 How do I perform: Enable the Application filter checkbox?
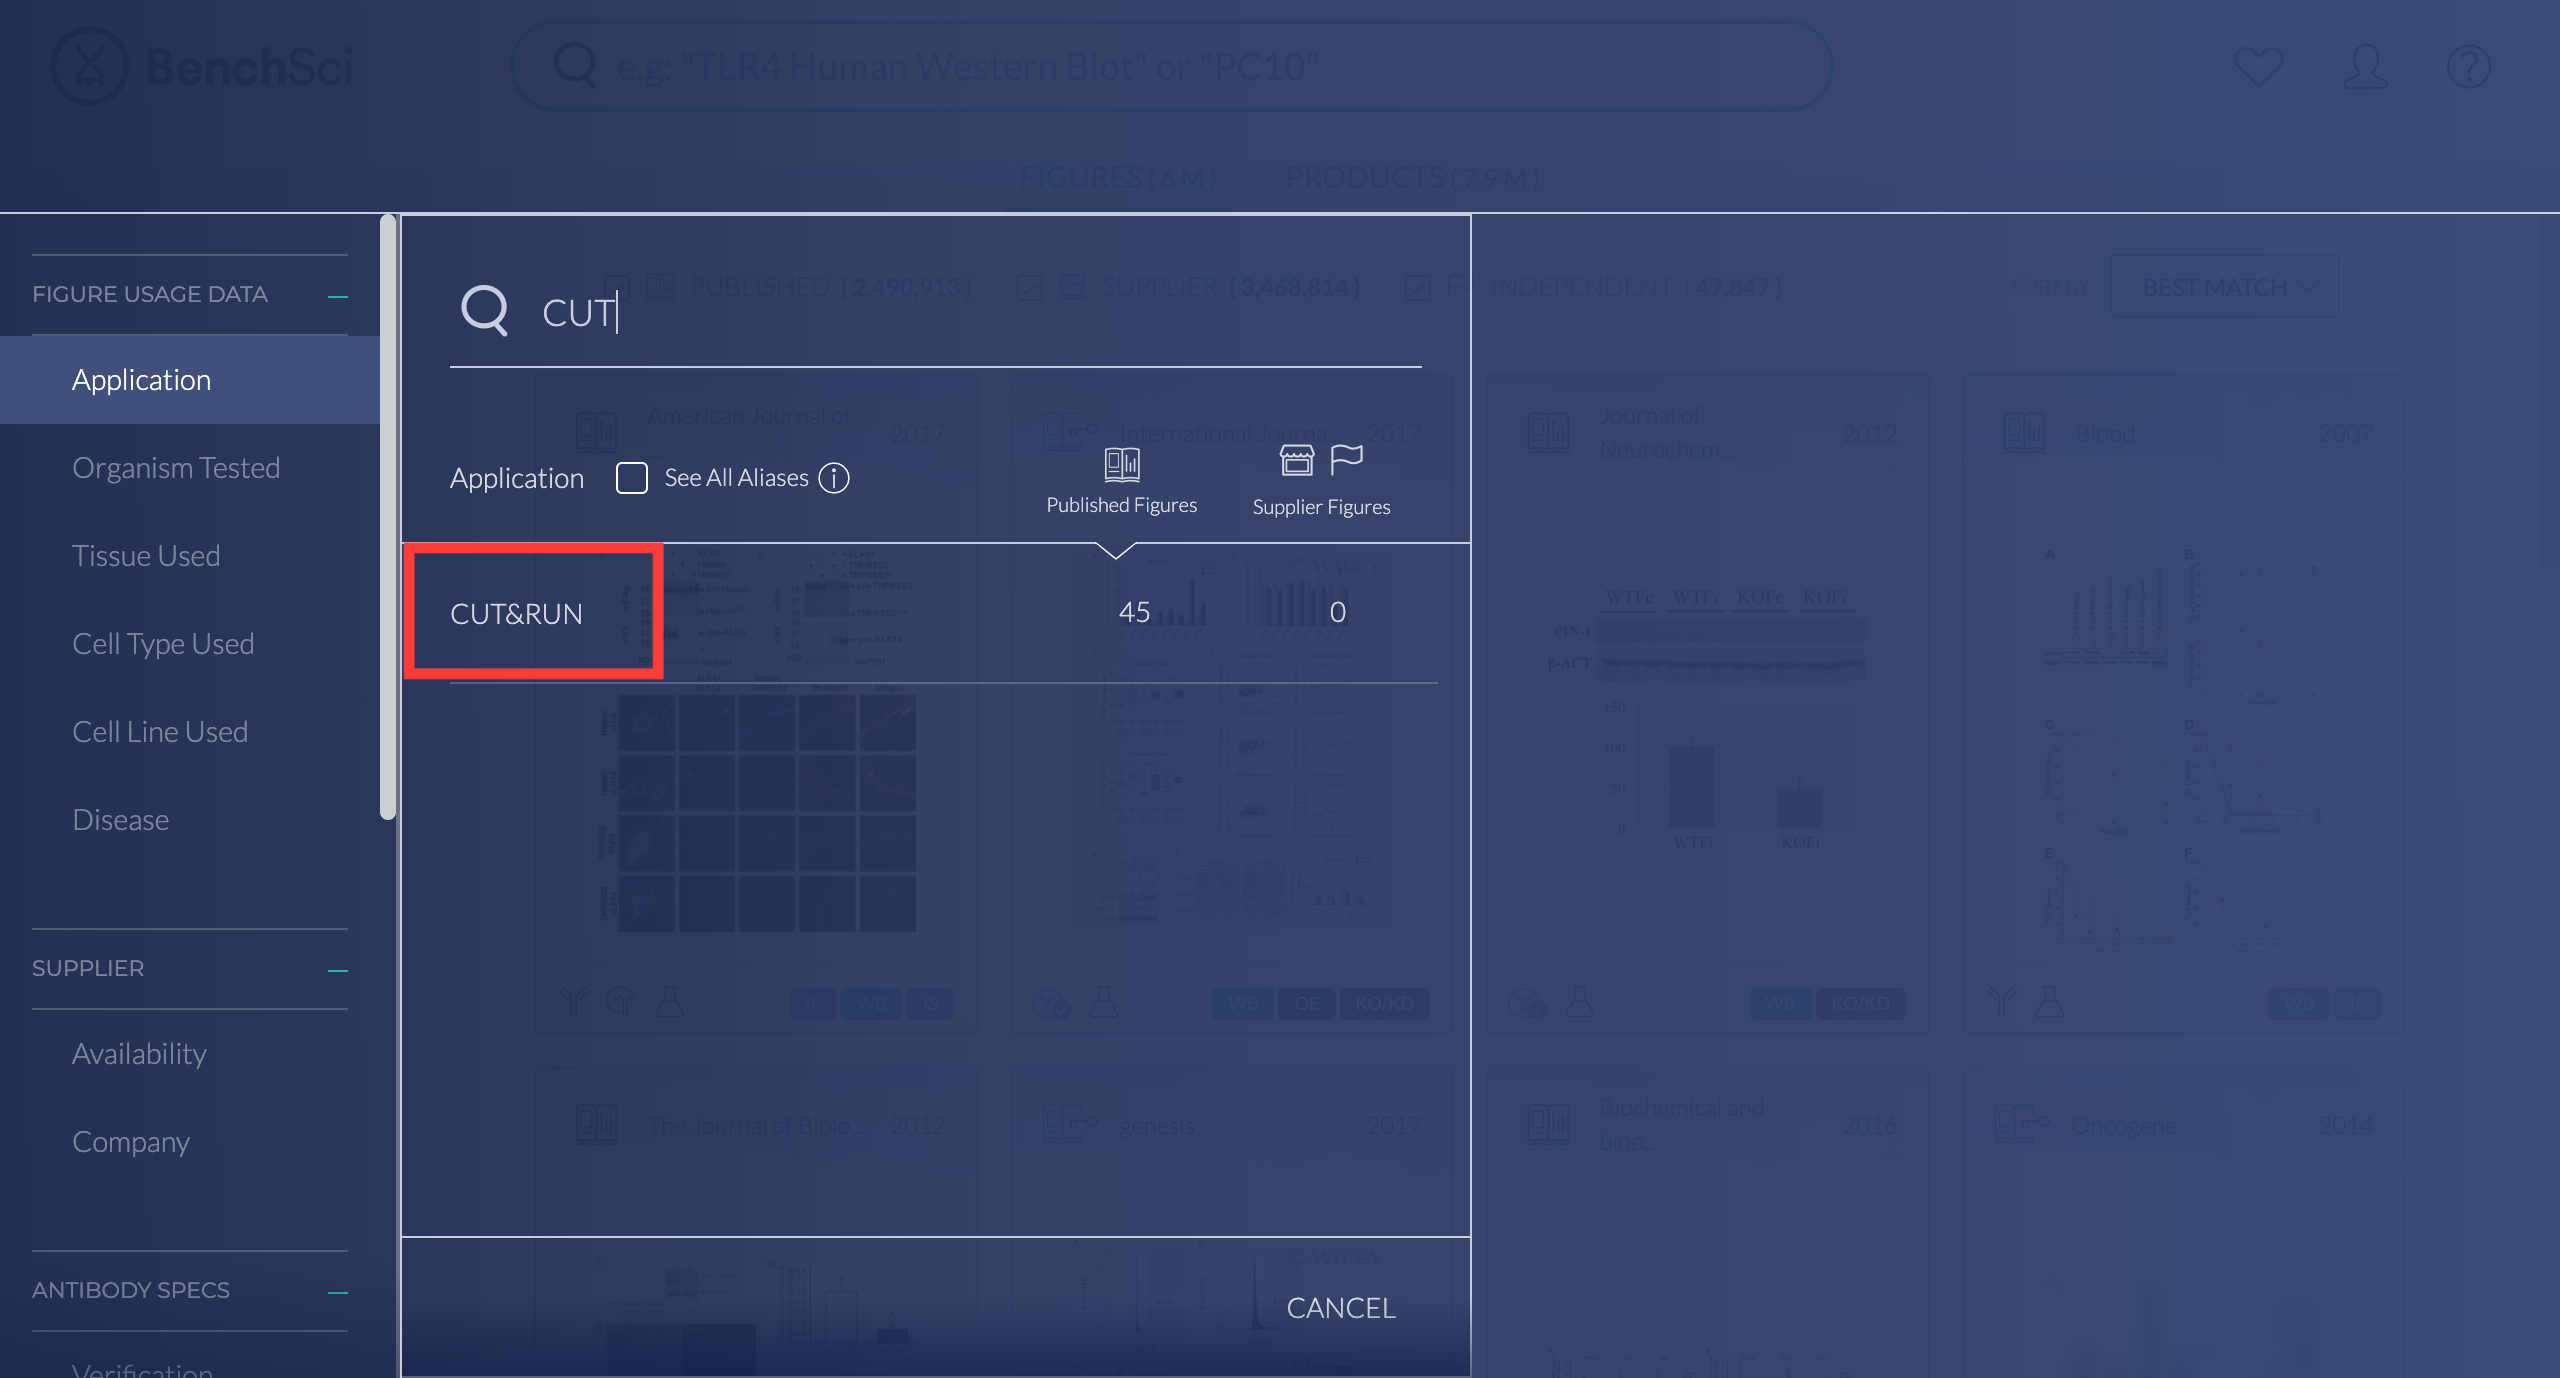(631, 477)
